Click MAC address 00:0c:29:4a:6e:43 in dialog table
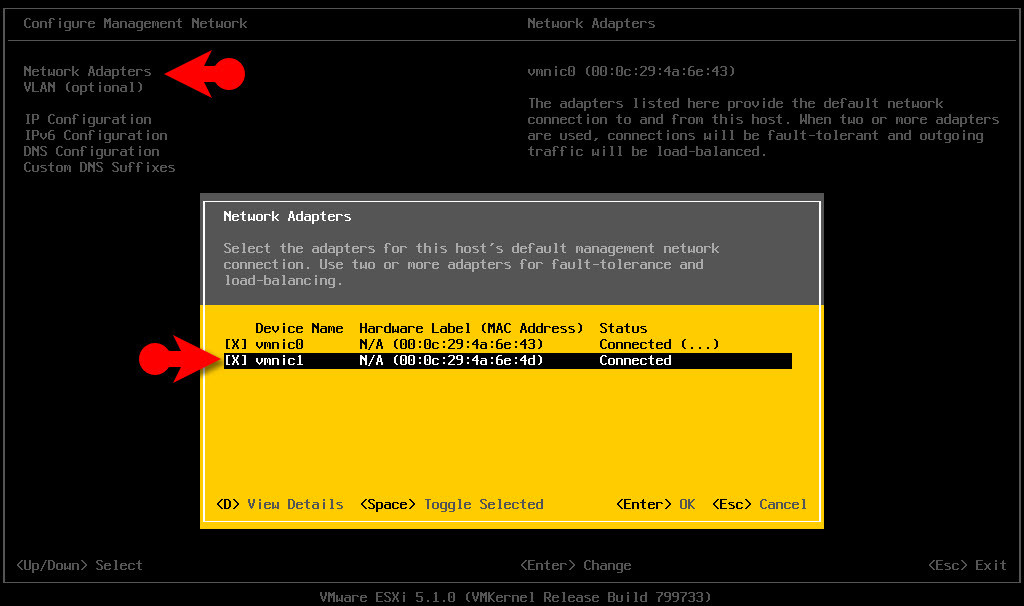 [468, 344]
